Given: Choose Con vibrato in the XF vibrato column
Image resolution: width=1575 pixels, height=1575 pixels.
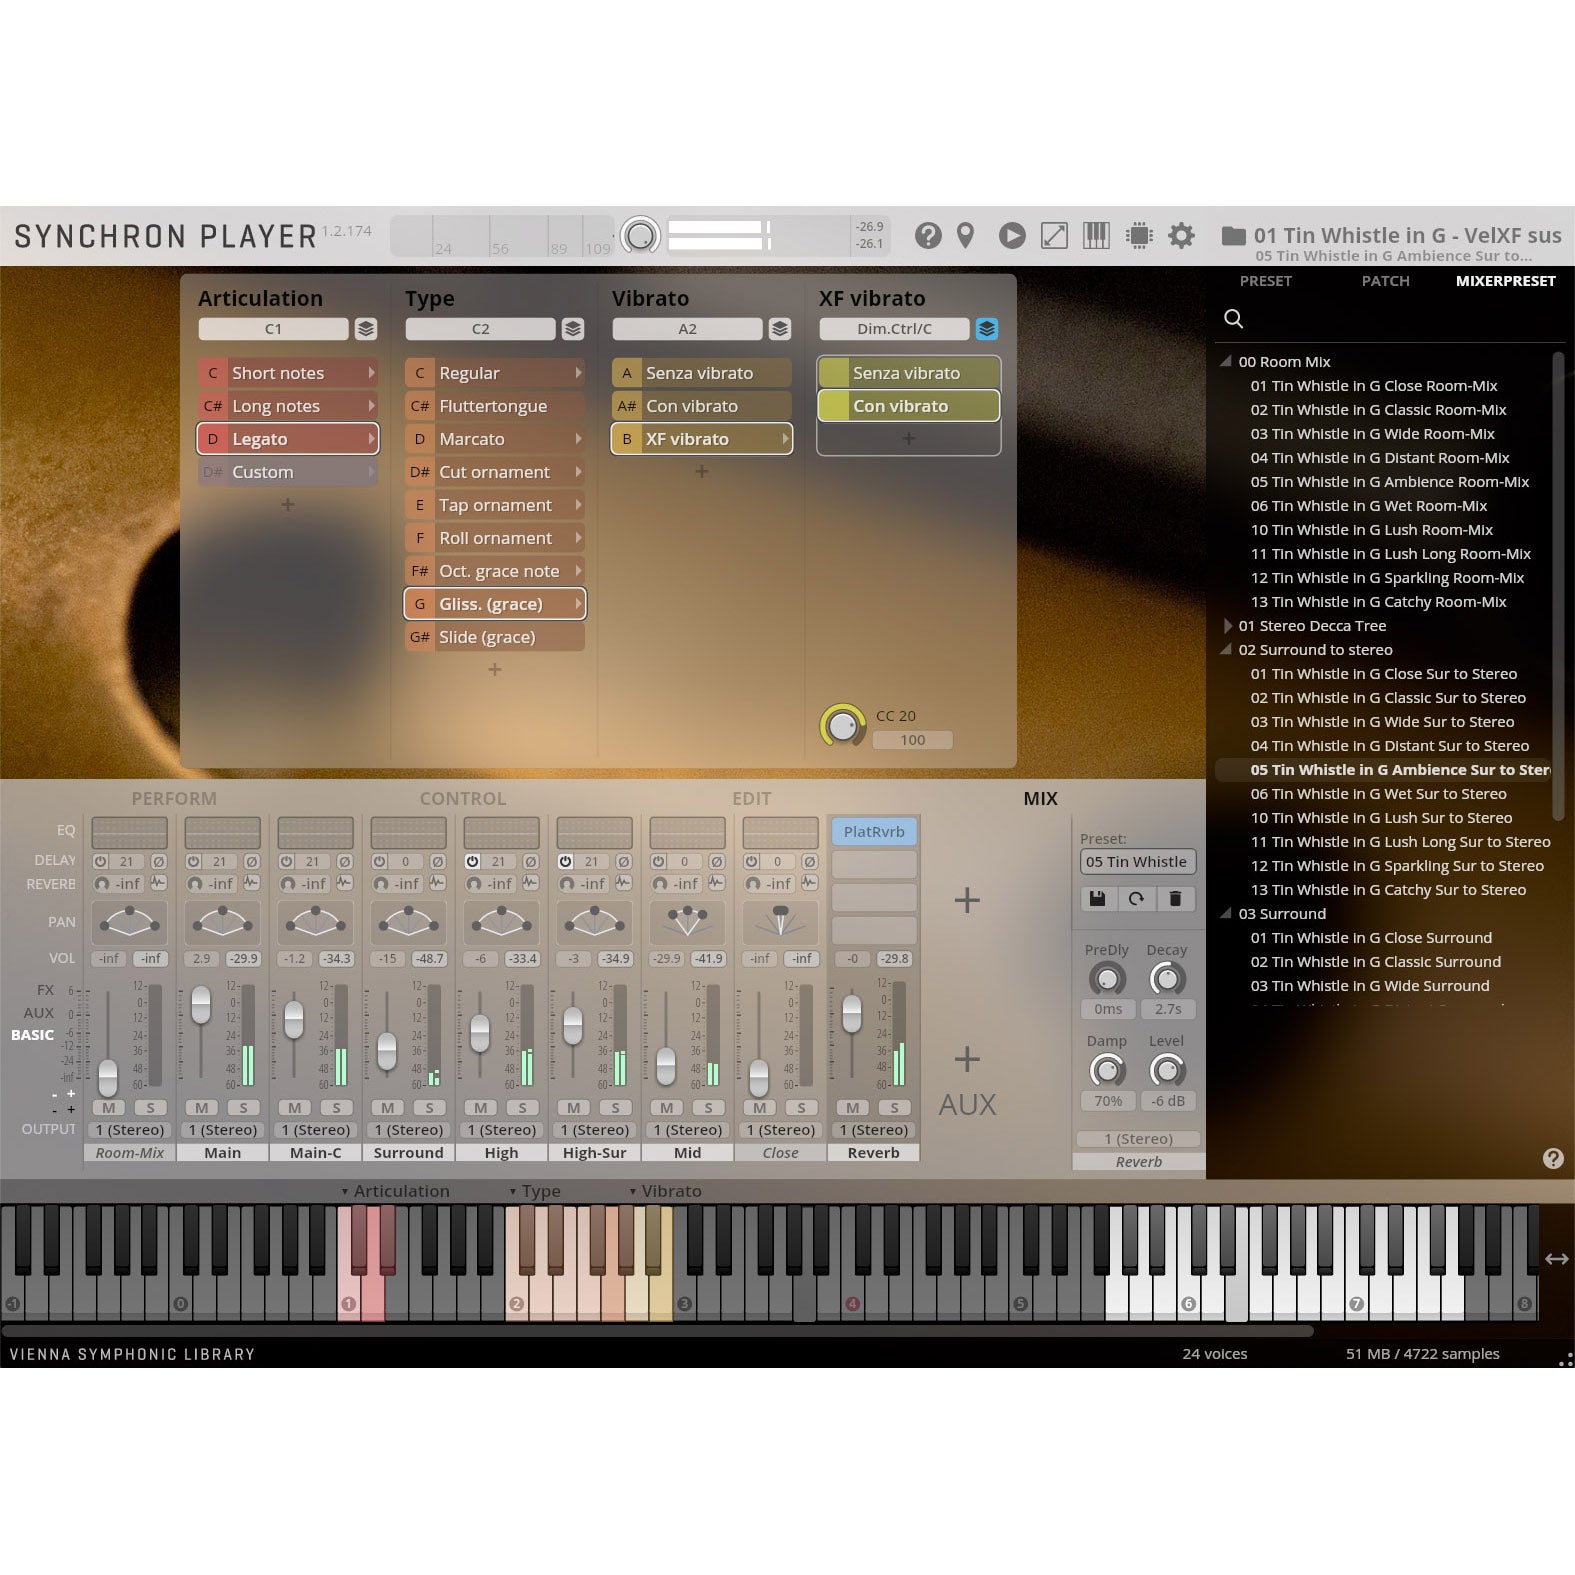Looking at the screenshot, I should click(x=909, y=406).
